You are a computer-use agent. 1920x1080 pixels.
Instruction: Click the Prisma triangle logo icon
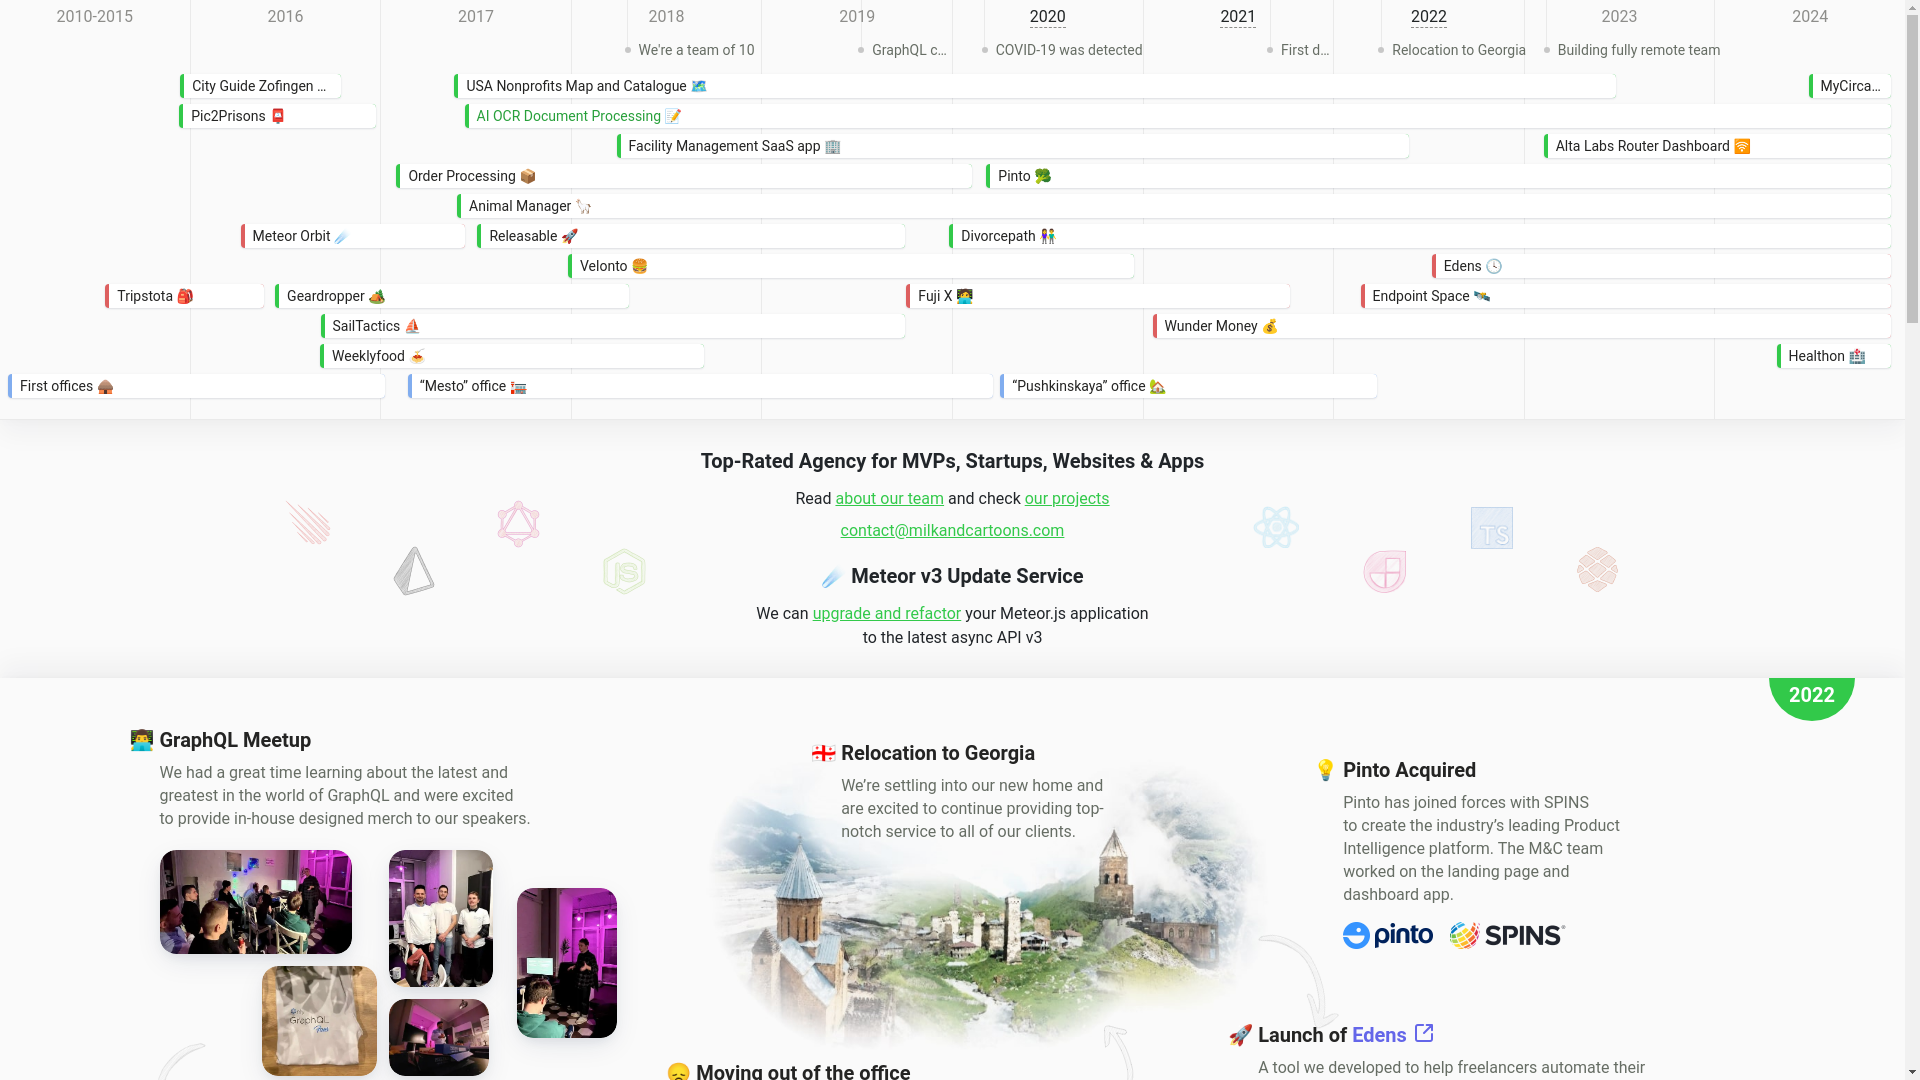coord(414,570)
